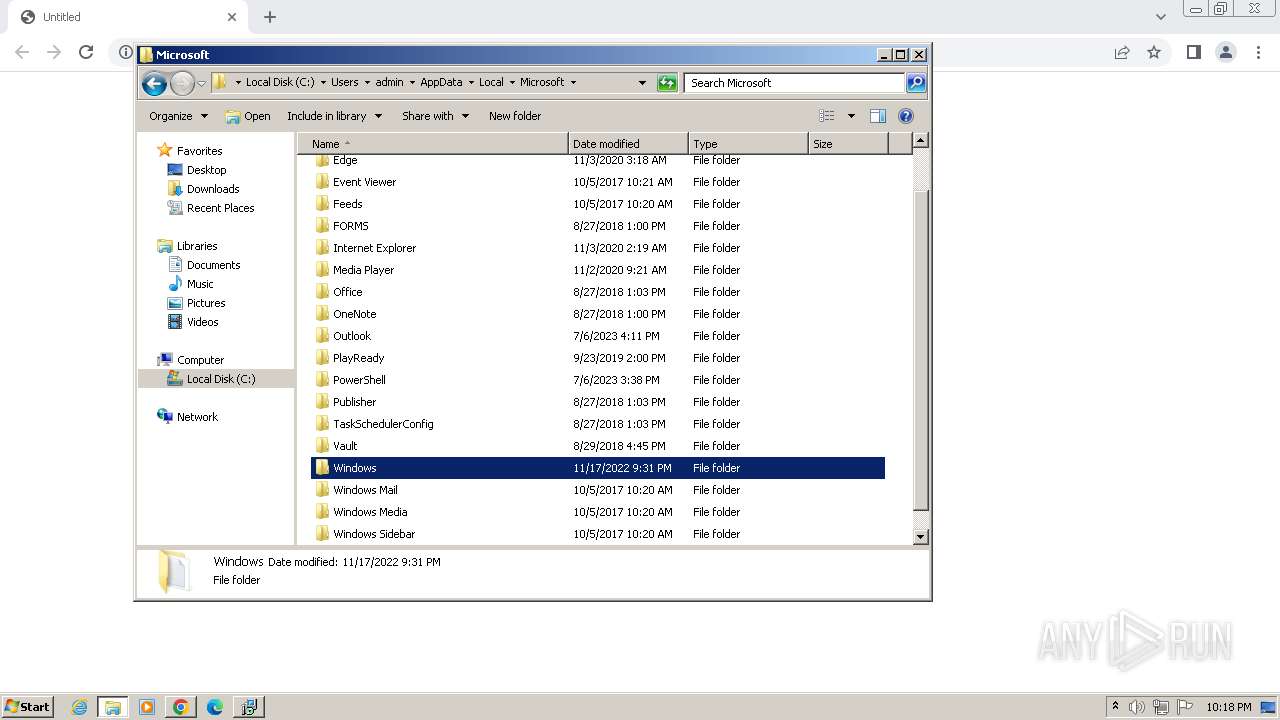Toggle the preview pane icon

[877, 116]
